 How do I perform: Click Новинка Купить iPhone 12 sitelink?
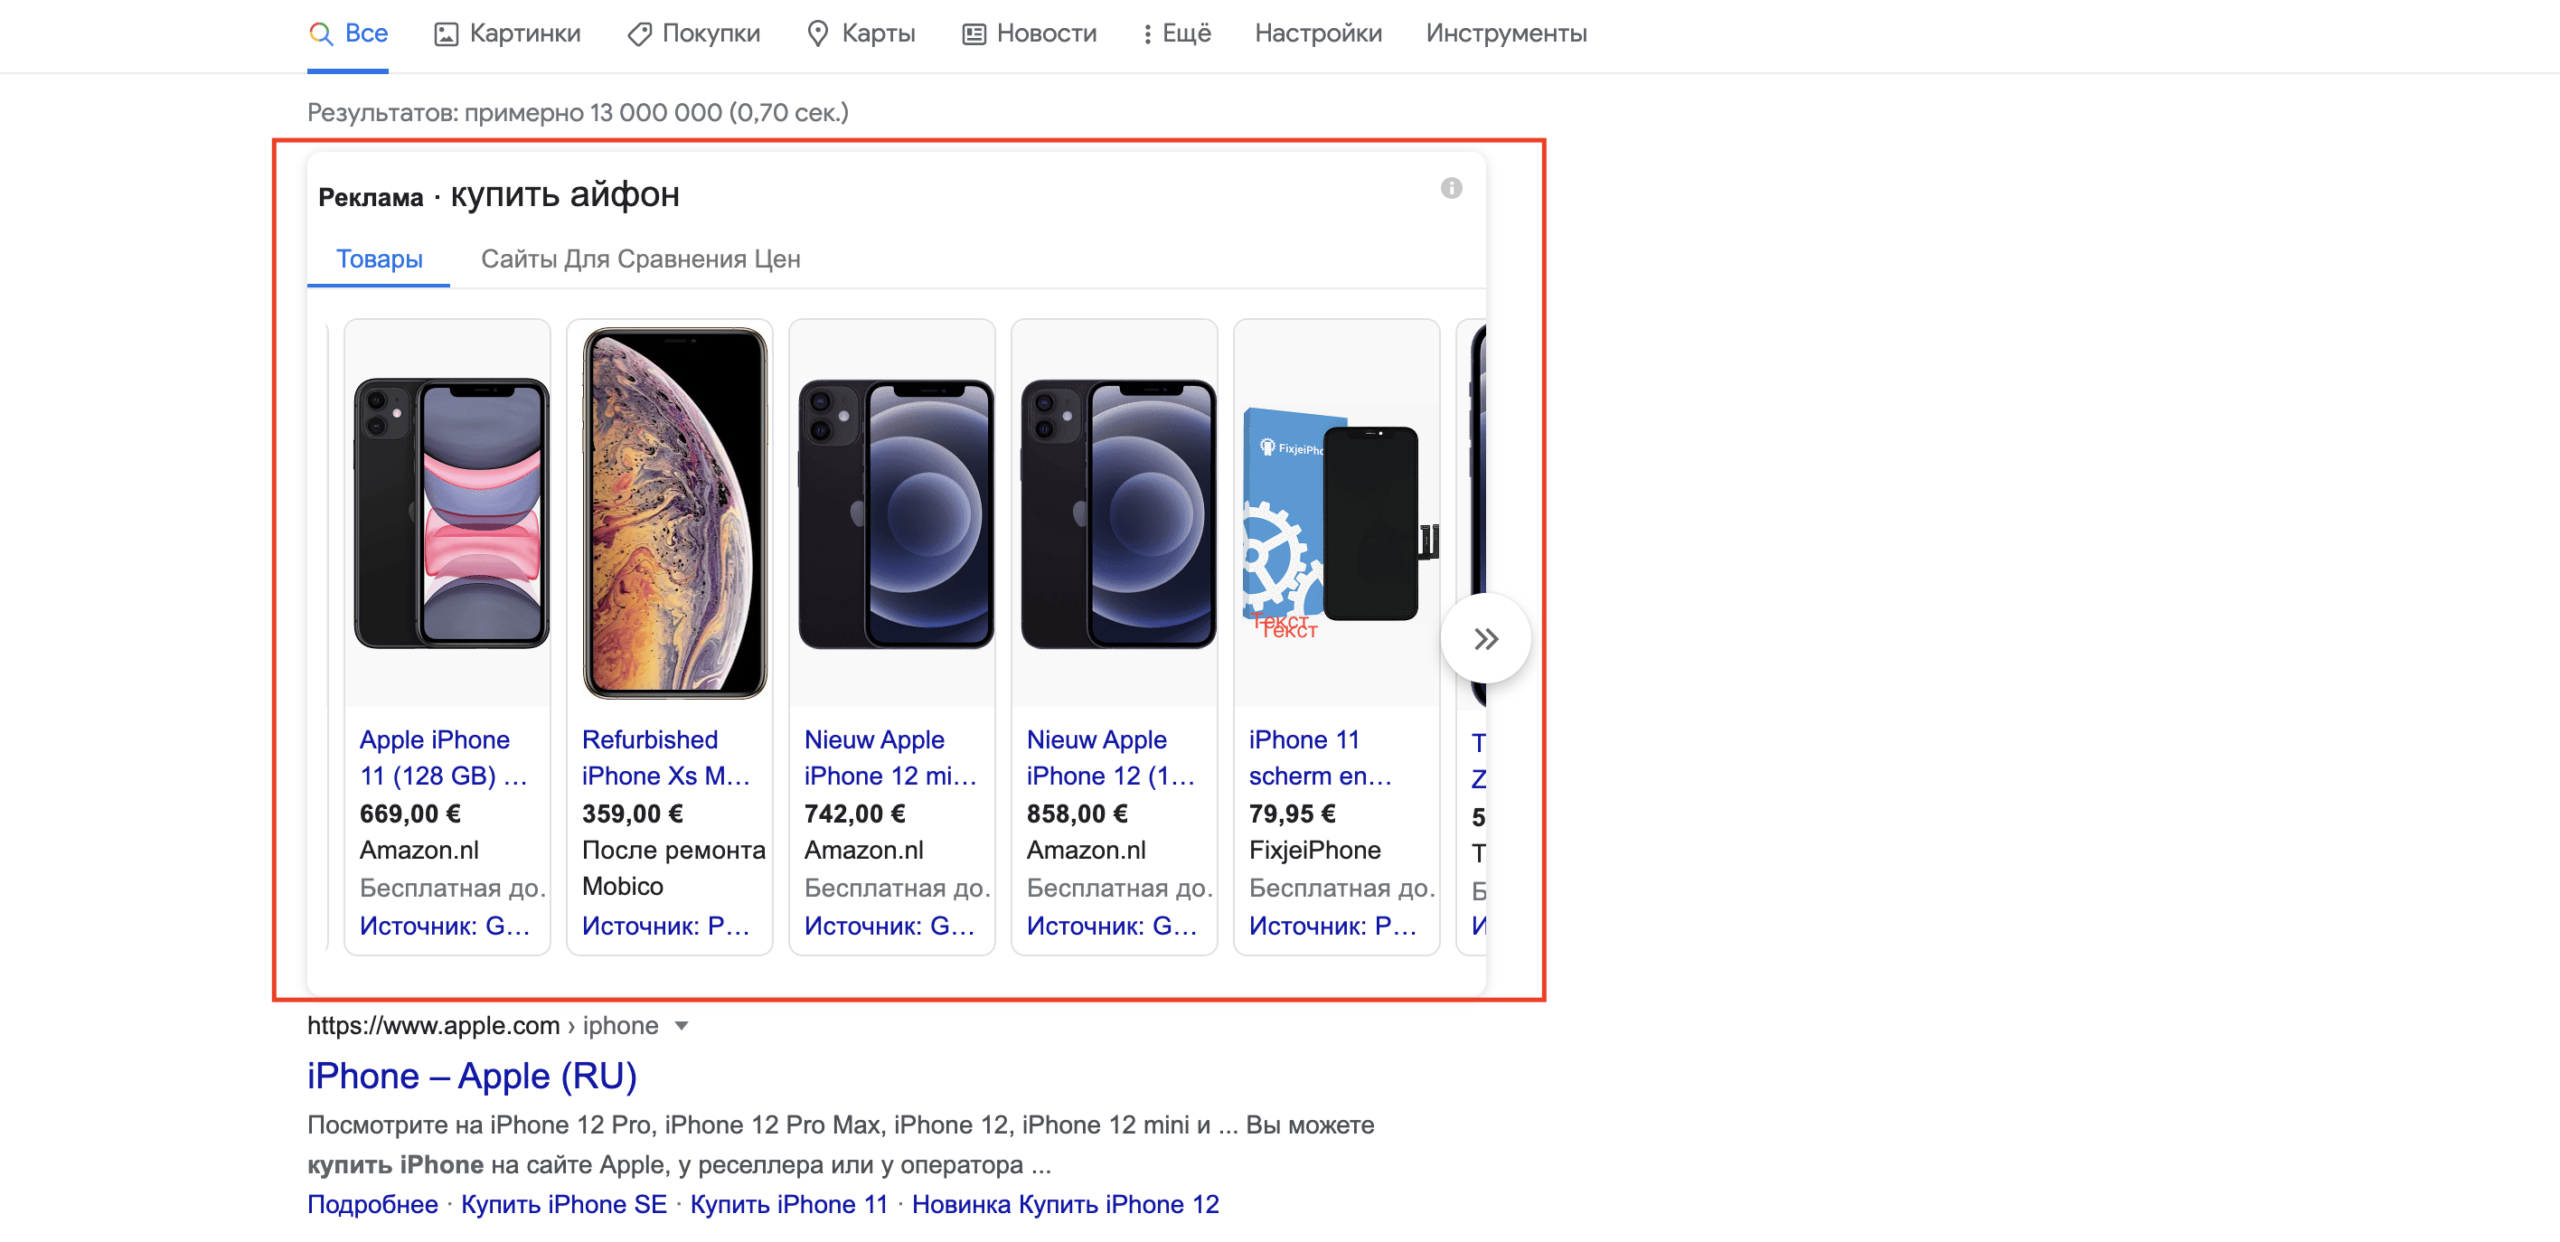coord(1066,1204)
